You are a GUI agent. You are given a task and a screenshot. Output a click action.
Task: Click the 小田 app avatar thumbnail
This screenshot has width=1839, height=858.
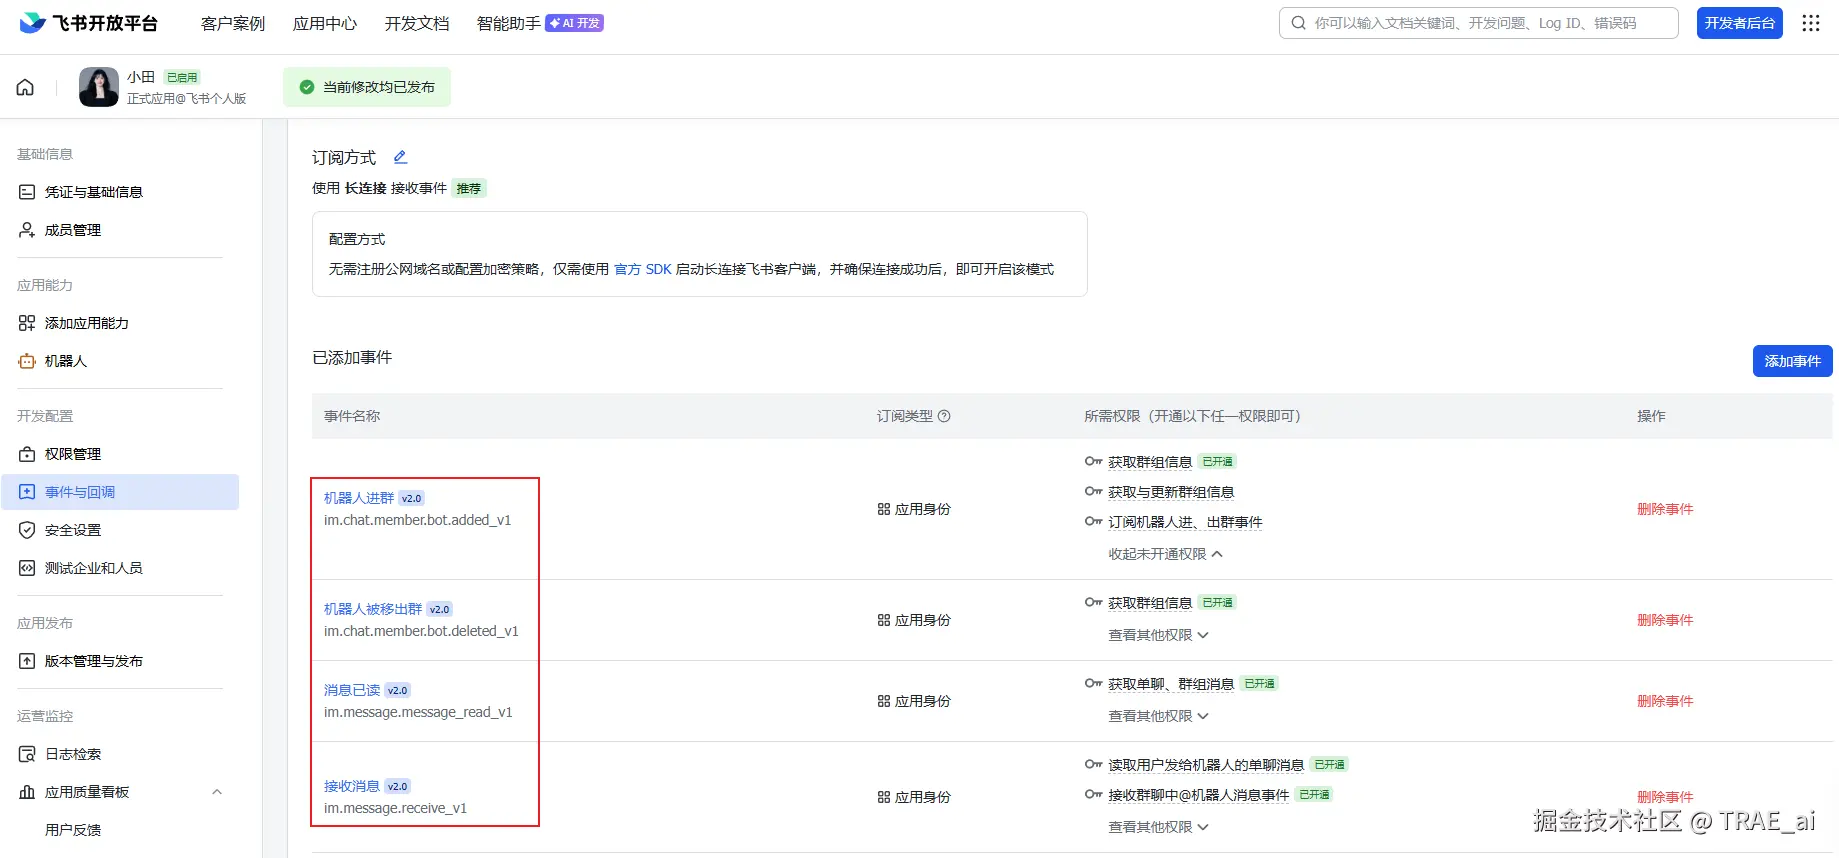pyautogui.click(x=99, y=87)
